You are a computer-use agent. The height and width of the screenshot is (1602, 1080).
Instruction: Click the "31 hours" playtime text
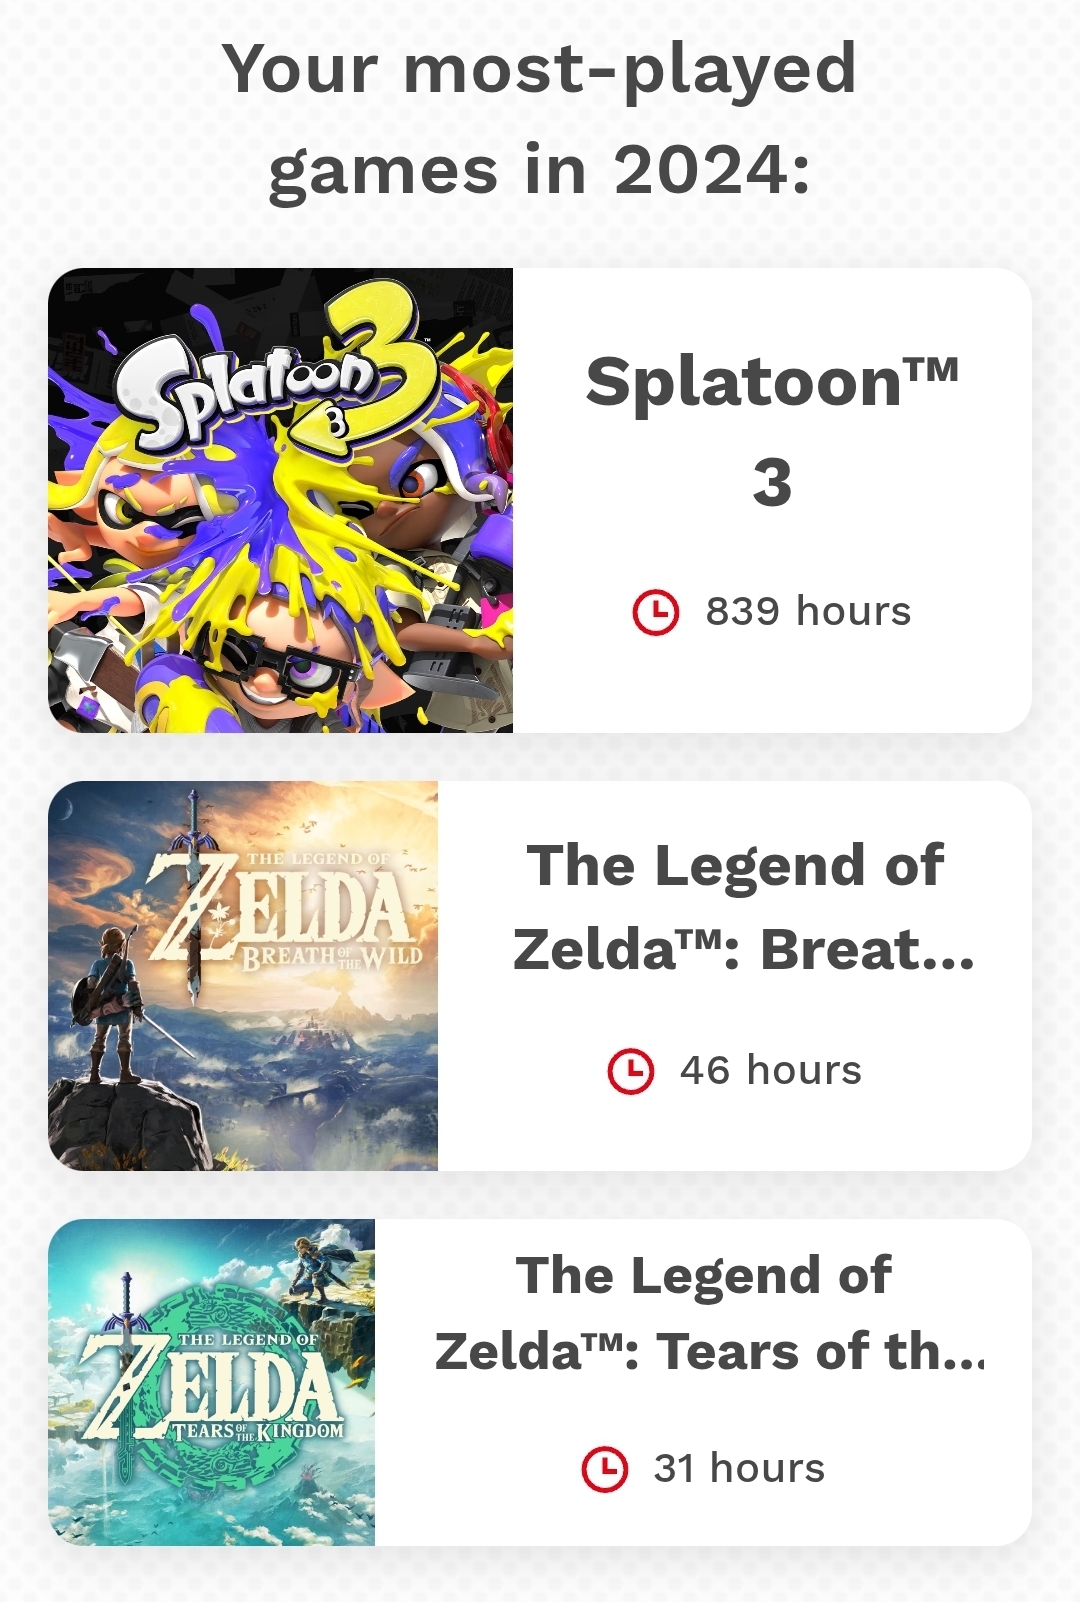739,1469
